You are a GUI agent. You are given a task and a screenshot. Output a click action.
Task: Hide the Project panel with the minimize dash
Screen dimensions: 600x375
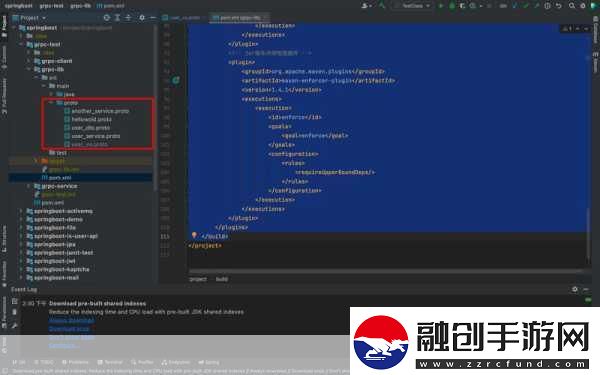(153, 18)
